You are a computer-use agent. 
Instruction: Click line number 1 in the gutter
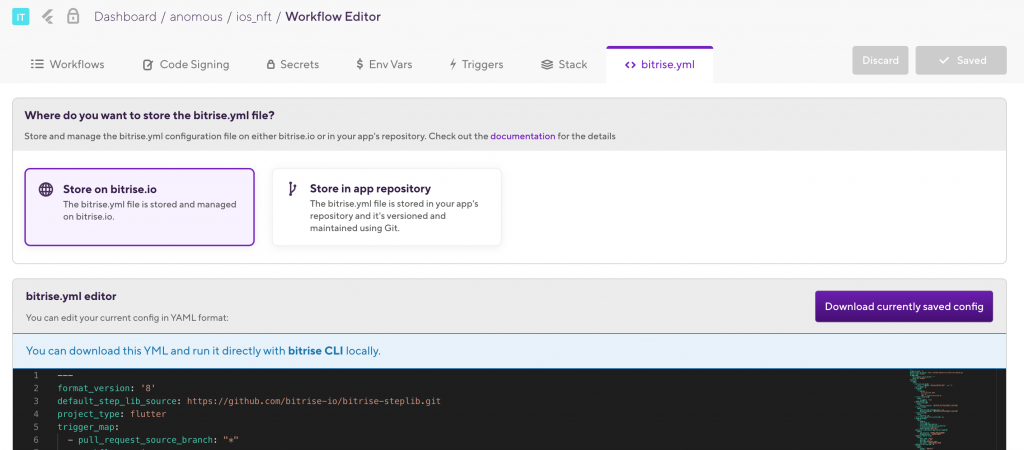point(36,375)
